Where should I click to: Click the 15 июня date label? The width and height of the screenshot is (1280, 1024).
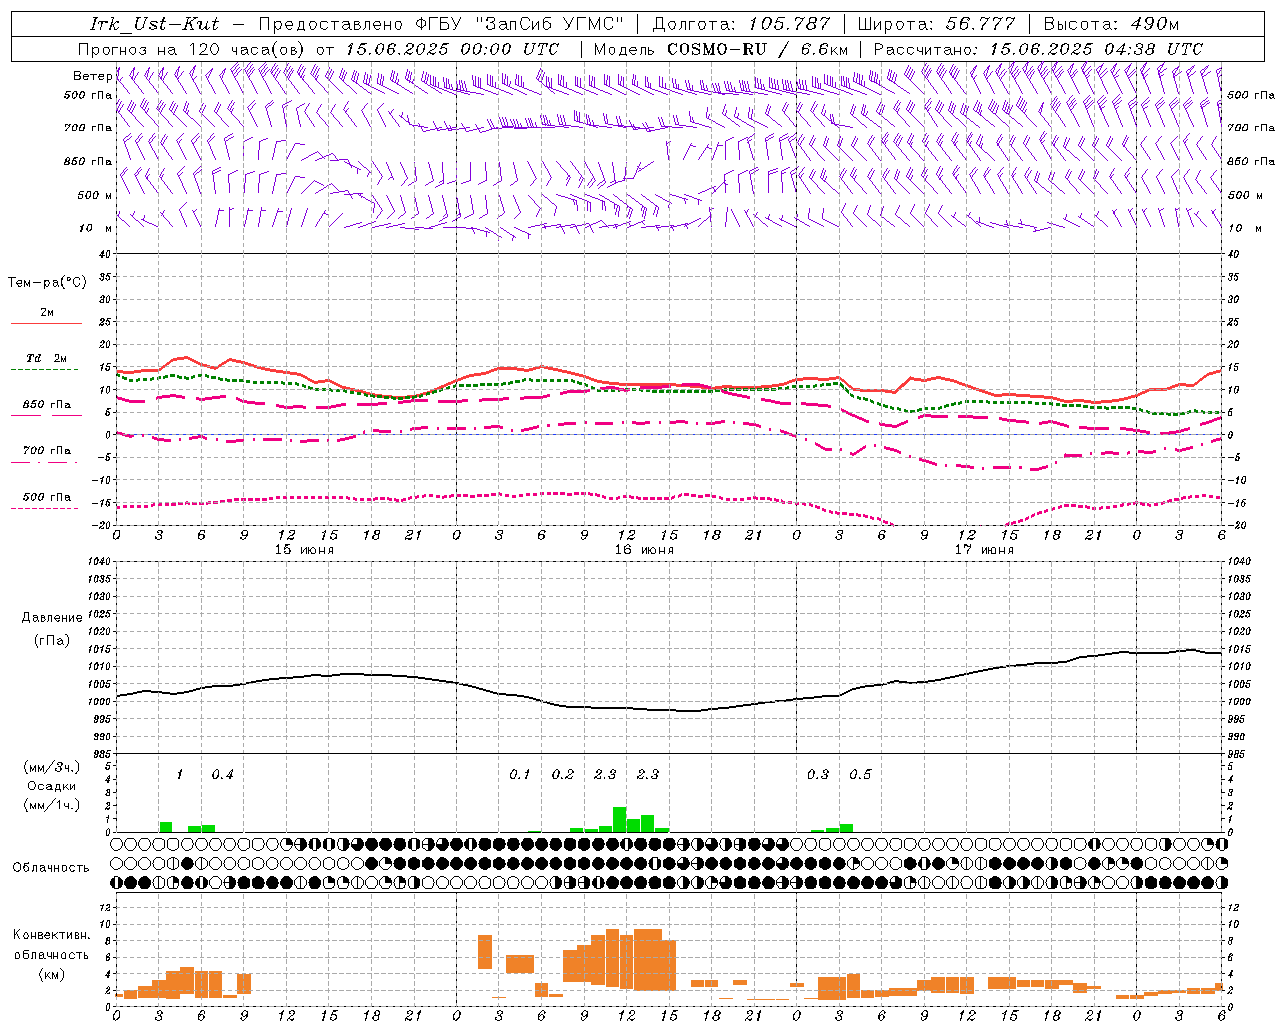pyautogui.click(x=304, y=550)
